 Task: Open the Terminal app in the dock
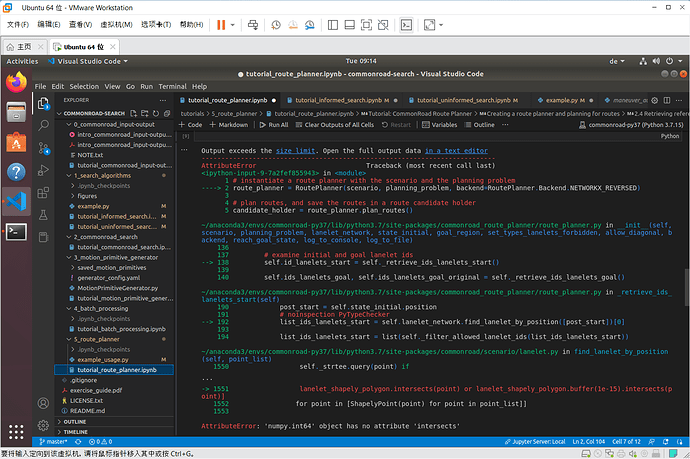14,231
